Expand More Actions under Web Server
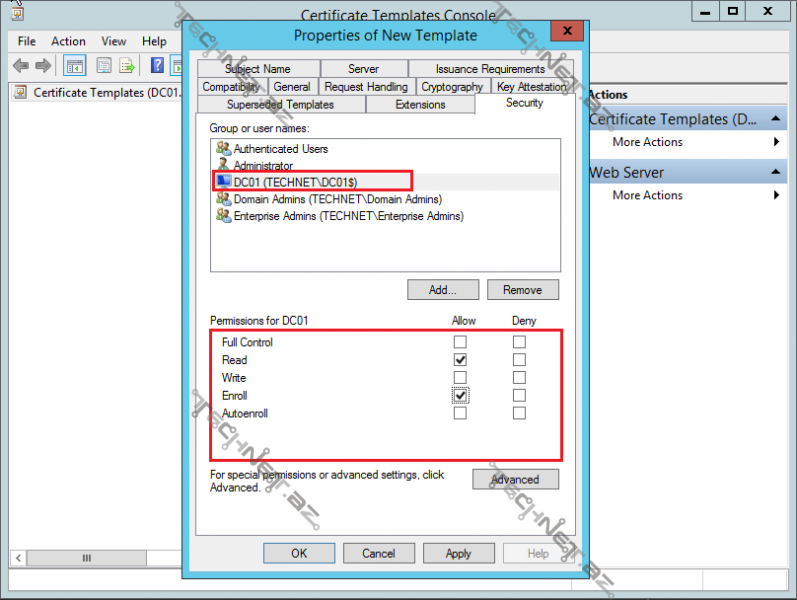Image resolution: width=797 pixels, height=600 pixels. tap(776, 195)
